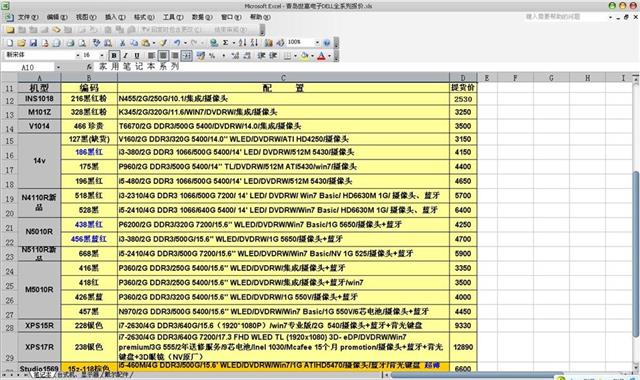
Task: Toggle Underline formatting button
Action: click(x=137, y=56)
